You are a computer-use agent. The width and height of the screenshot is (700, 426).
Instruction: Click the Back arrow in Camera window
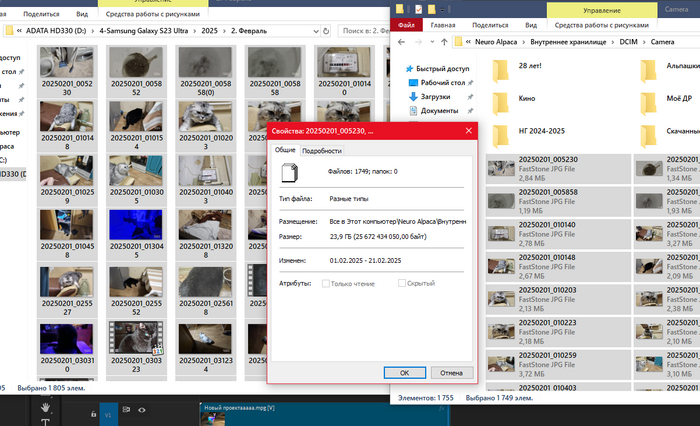click(x=400, y=42)
